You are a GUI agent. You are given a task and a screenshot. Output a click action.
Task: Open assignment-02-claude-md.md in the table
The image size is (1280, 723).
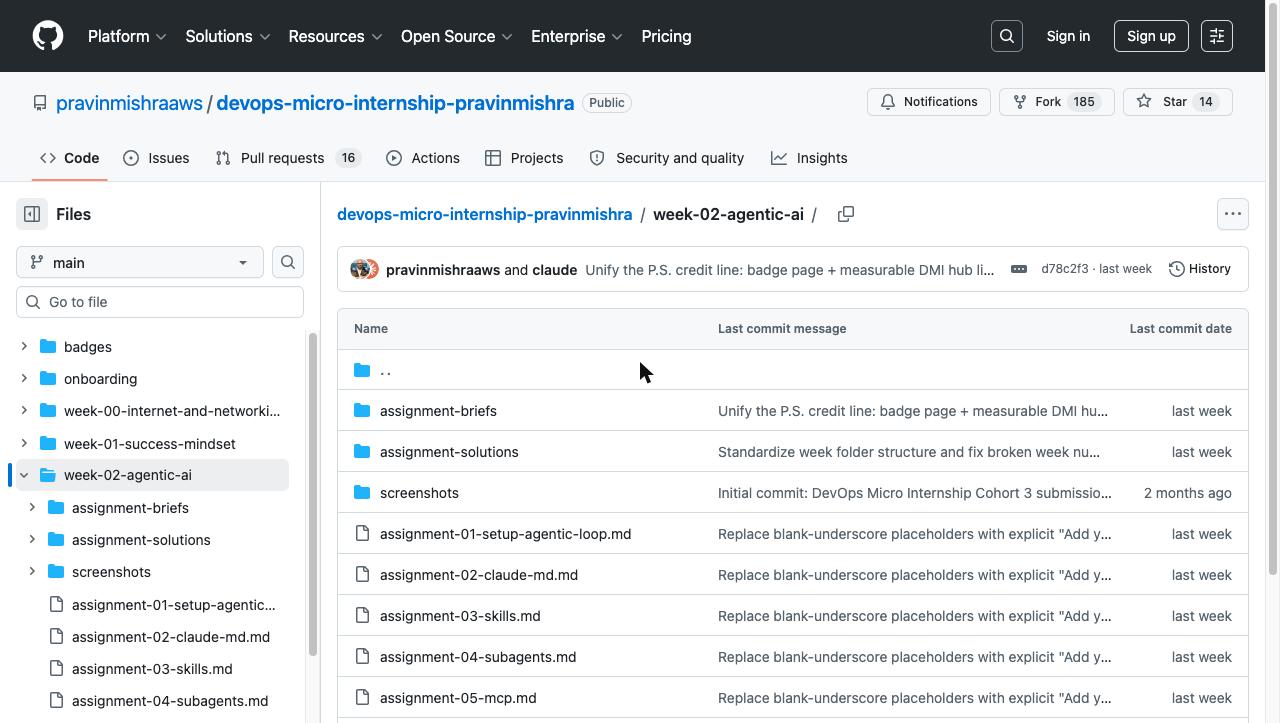(x=479, y=575)
